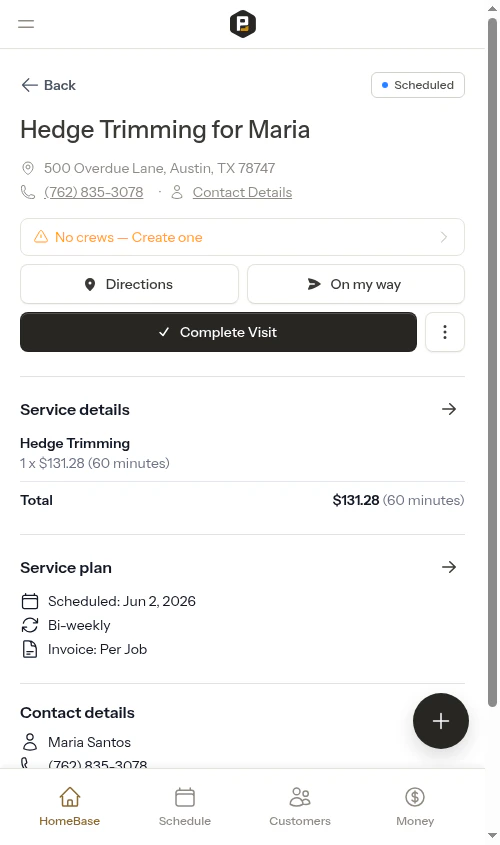Screen dimensions: 500x845
Task: Click the phone icon next to number
Action: coord(27,192)
